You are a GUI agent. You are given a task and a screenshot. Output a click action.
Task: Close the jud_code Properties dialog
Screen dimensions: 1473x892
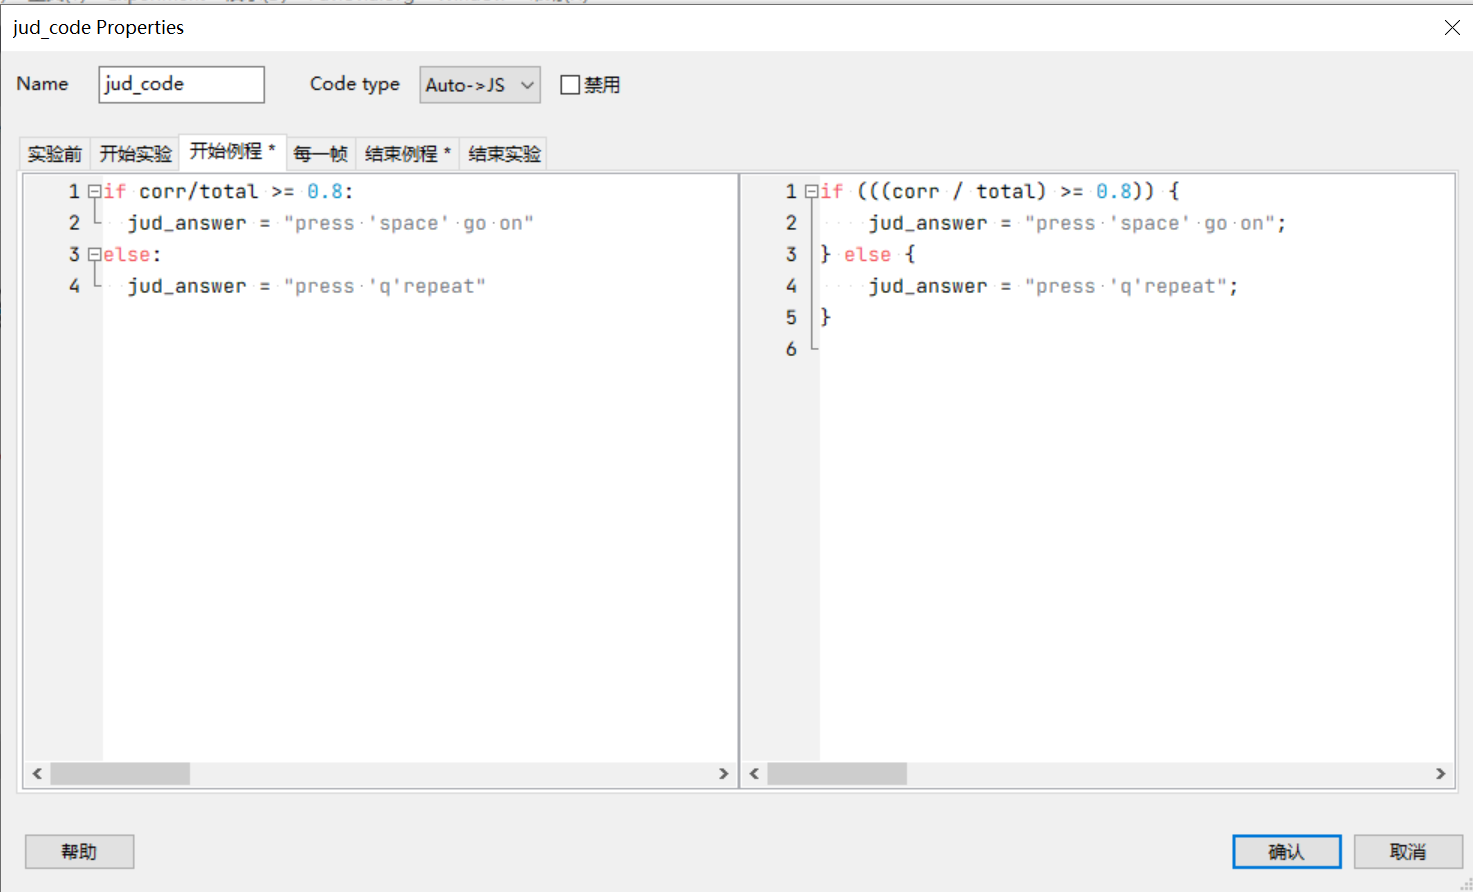coord(1452,28)
